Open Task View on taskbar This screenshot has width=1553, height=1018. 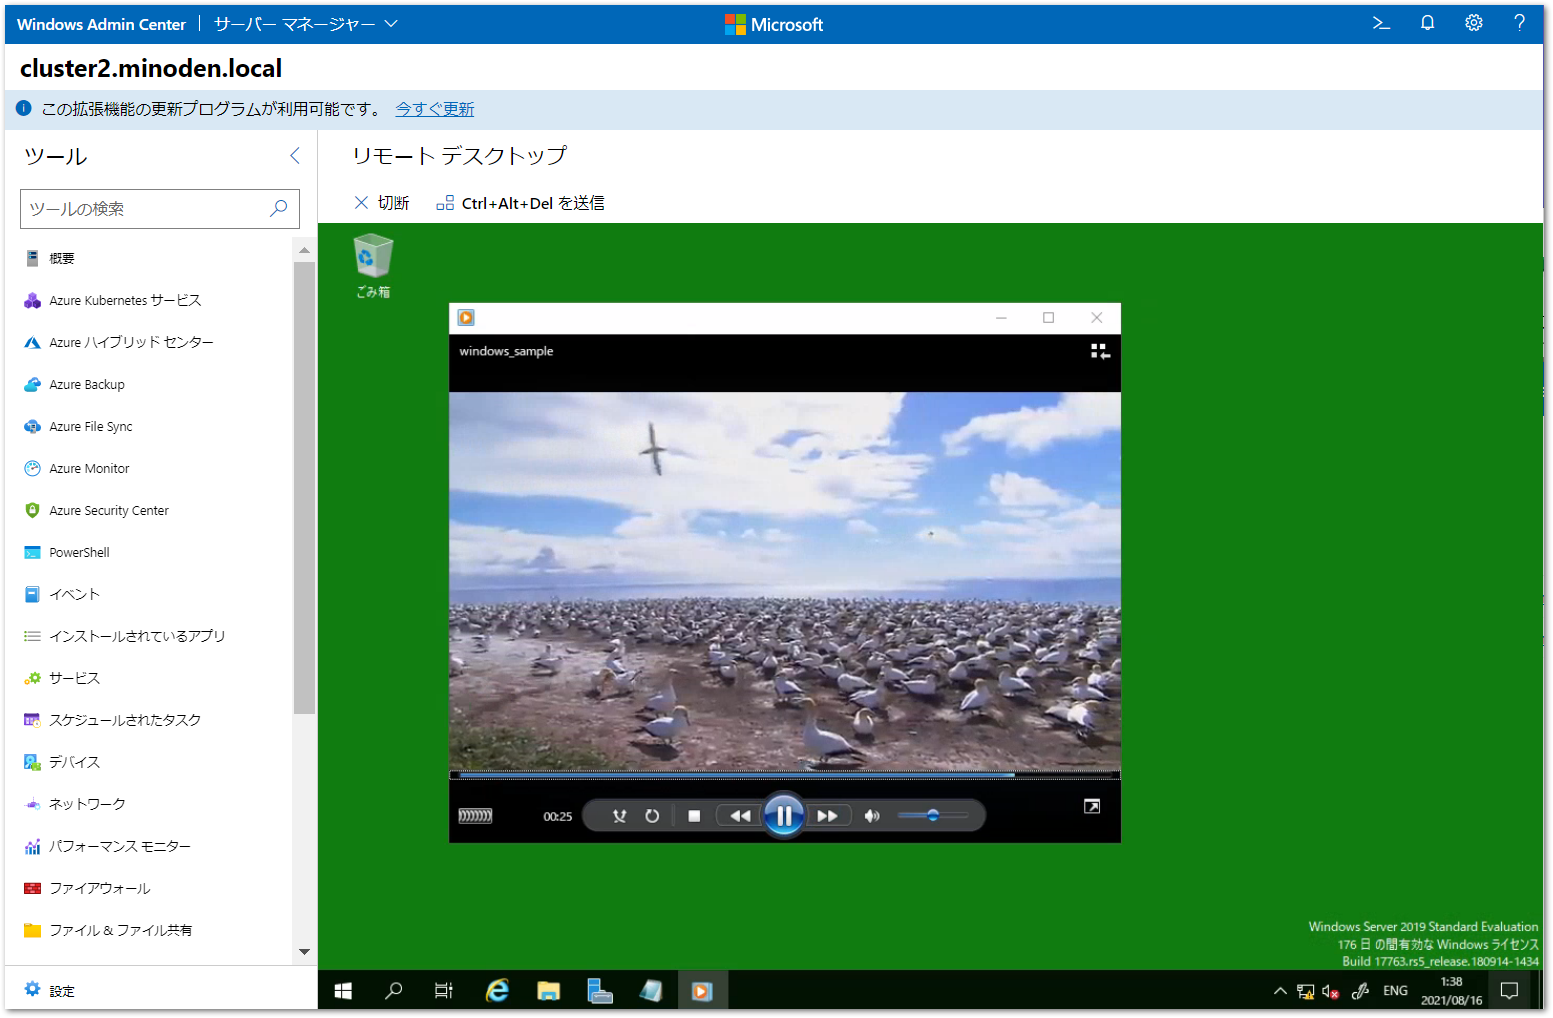coord(444,991)
